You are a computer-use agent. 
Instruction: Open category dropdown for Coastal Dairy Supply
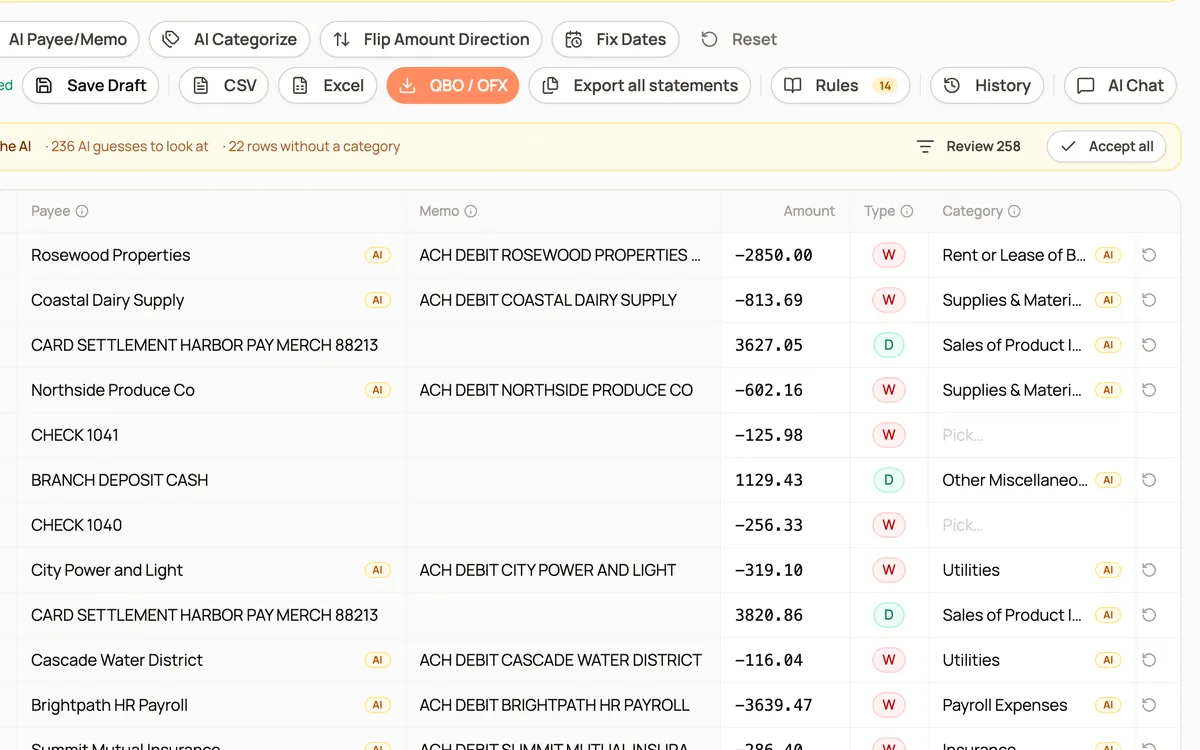(x=1012, y=300)
